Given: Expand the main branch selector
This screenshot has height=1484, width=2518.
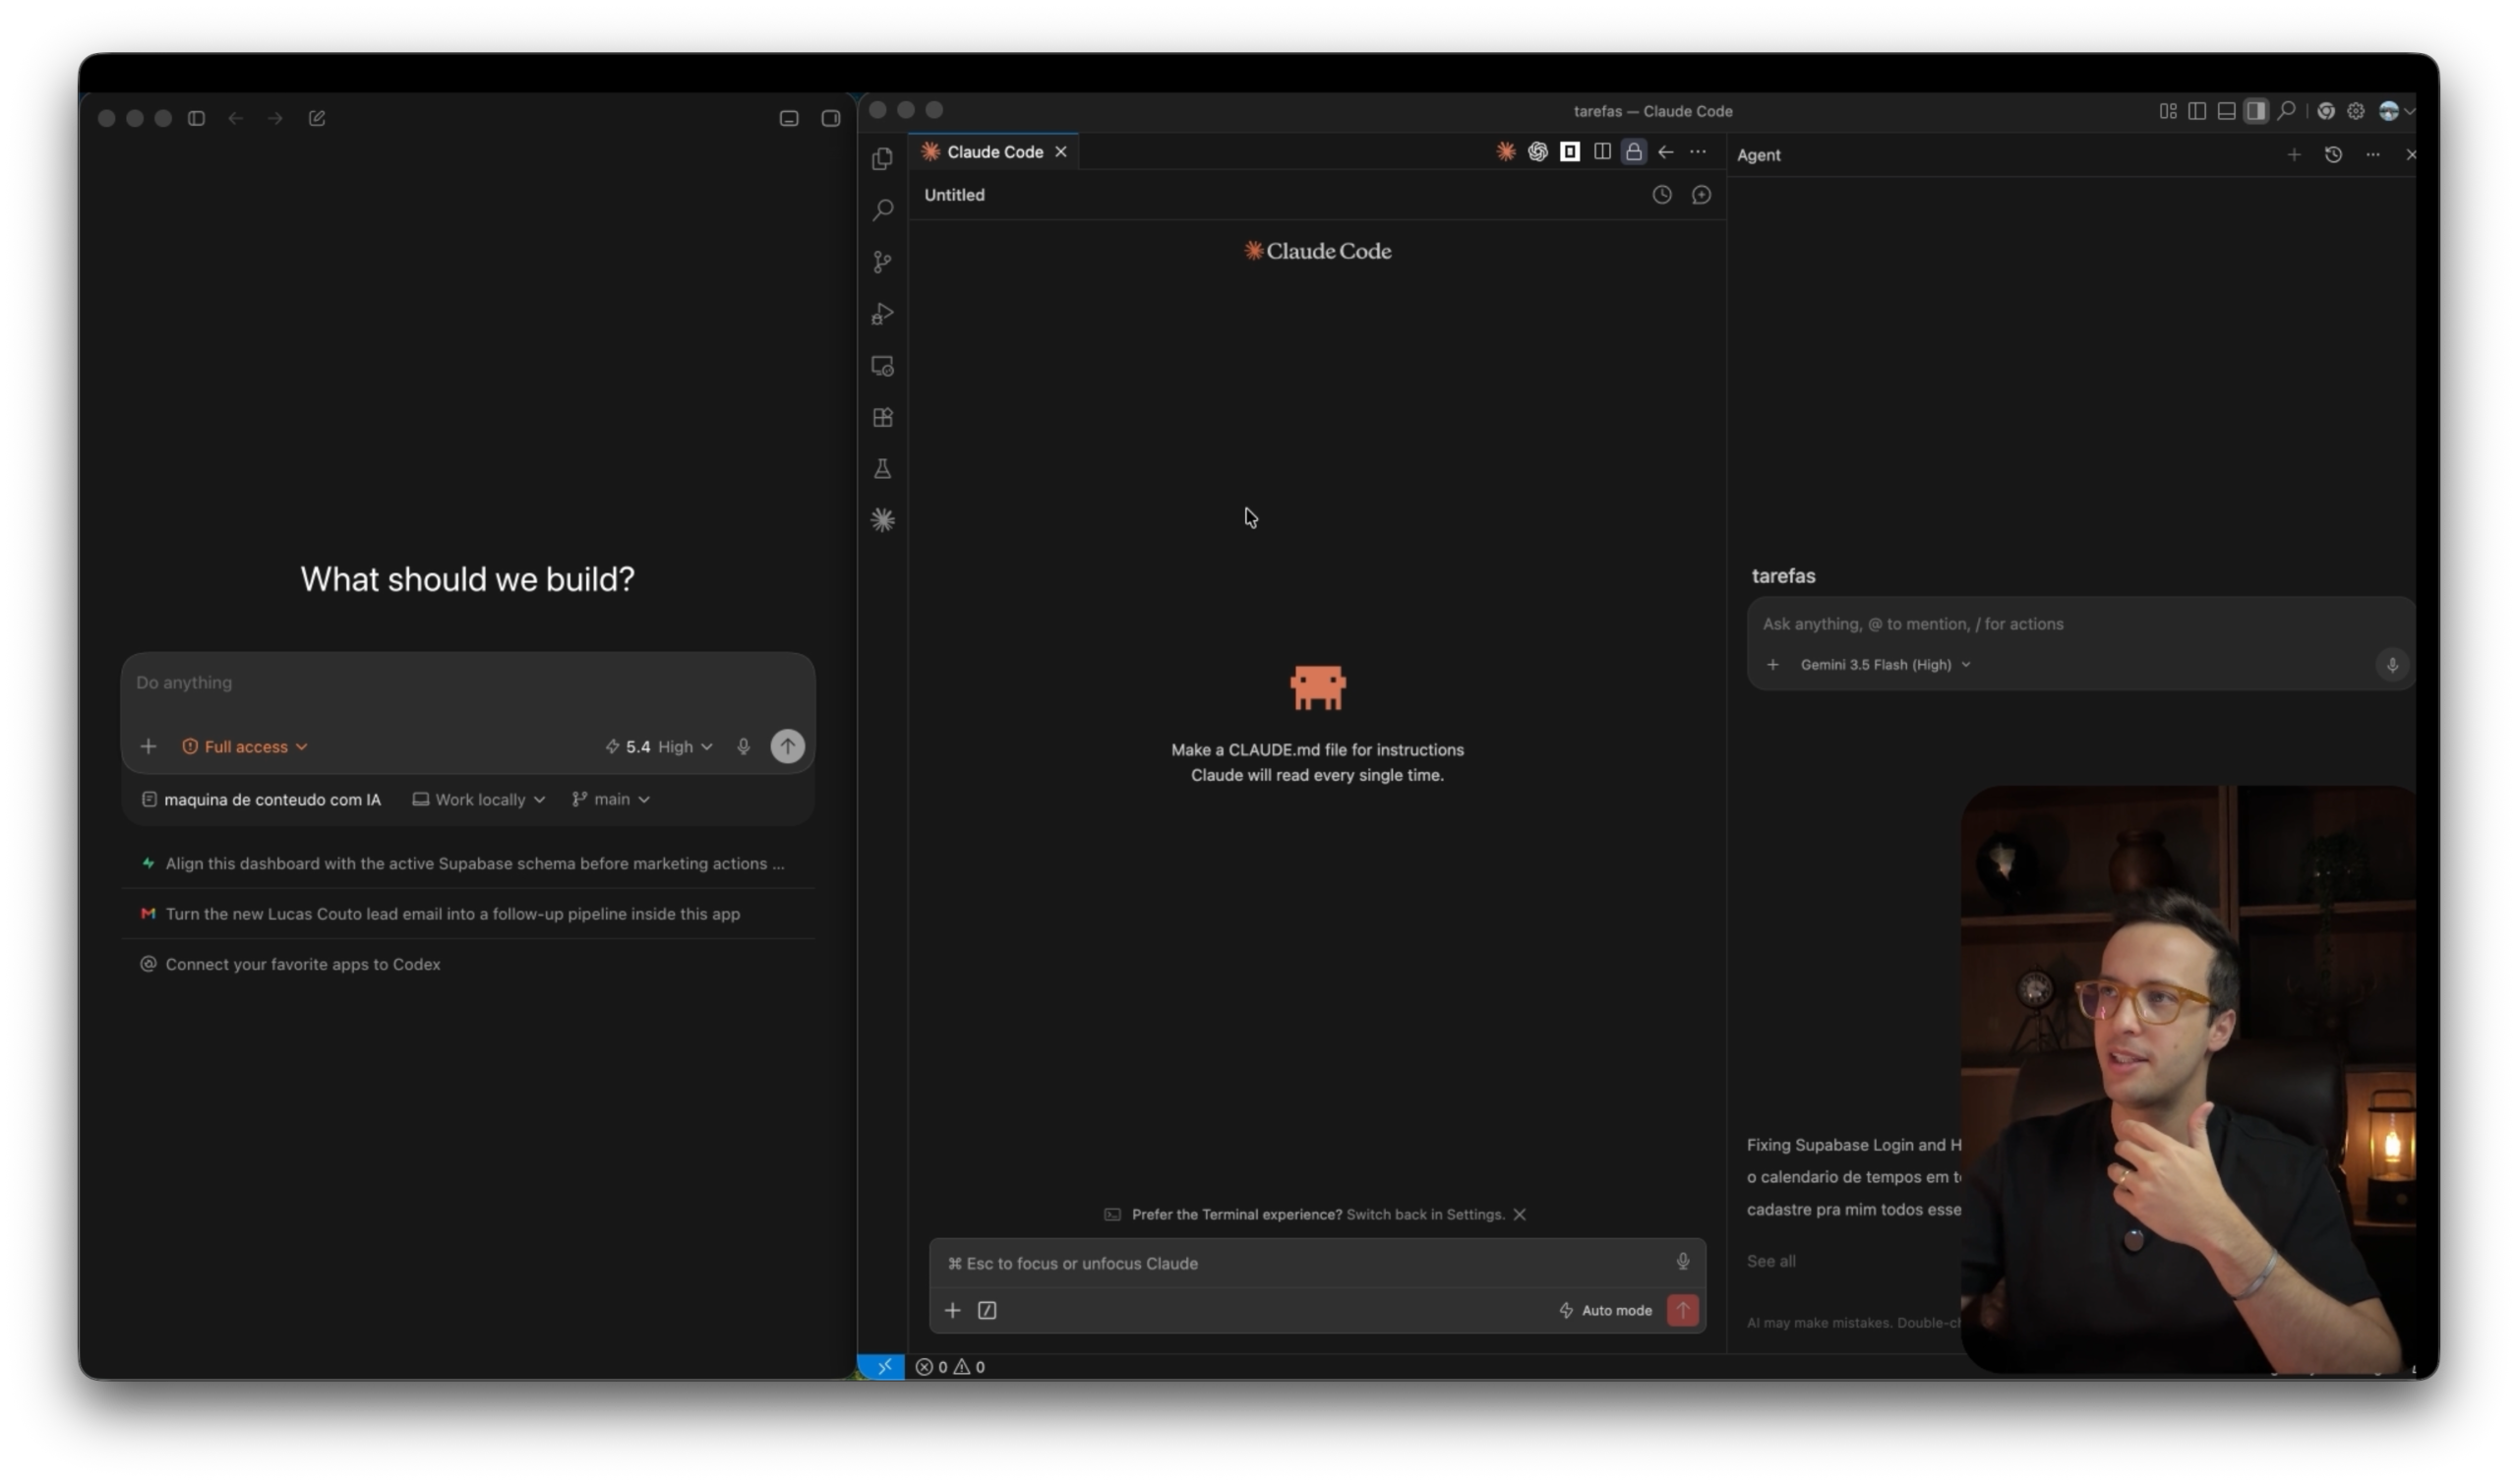Looking at the screenshot, I should tap(611, 800).
